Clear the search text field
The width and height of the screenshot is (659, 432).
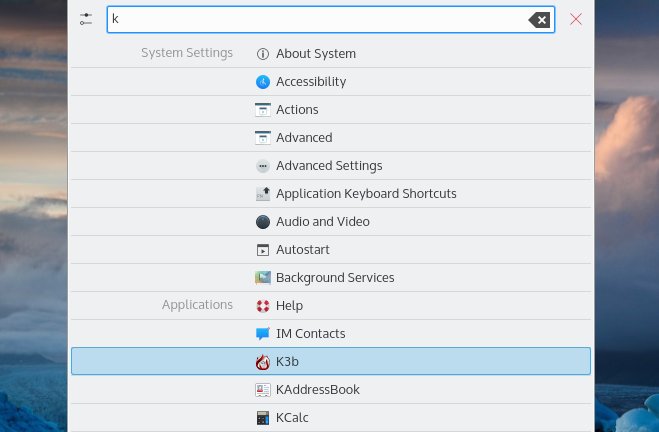click(539, 19)
